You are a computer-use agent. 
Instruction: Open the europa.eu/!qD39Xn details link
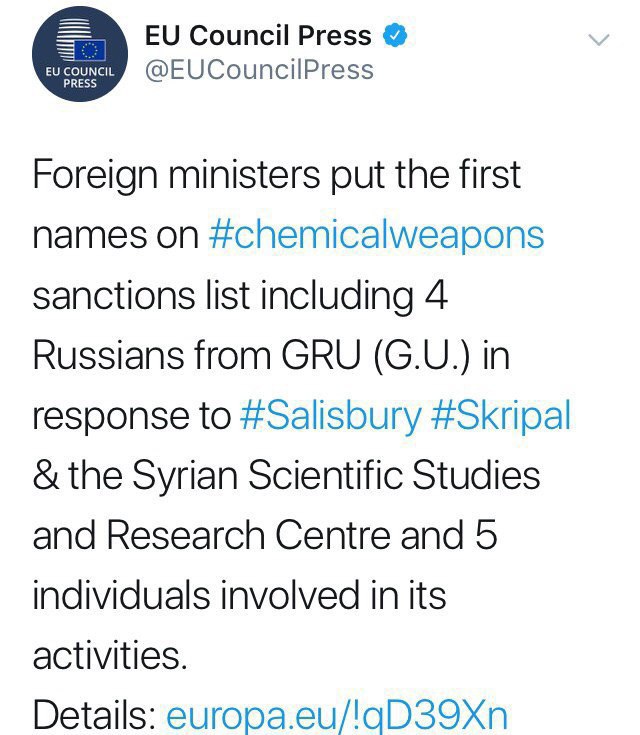[337, 716]
